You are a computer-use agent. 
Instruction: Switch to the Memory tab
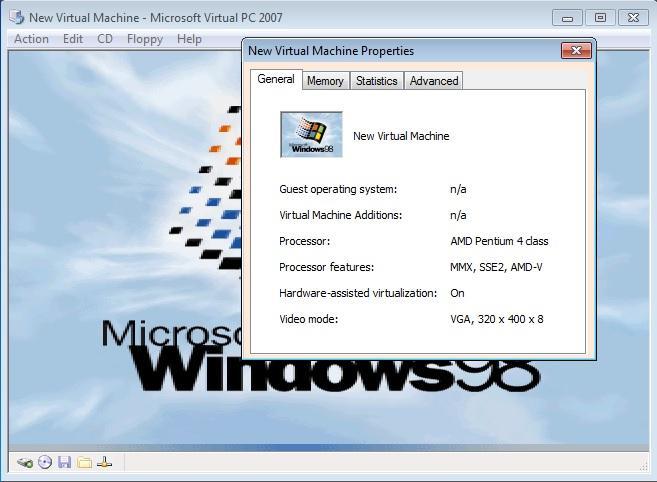(326, 80)
